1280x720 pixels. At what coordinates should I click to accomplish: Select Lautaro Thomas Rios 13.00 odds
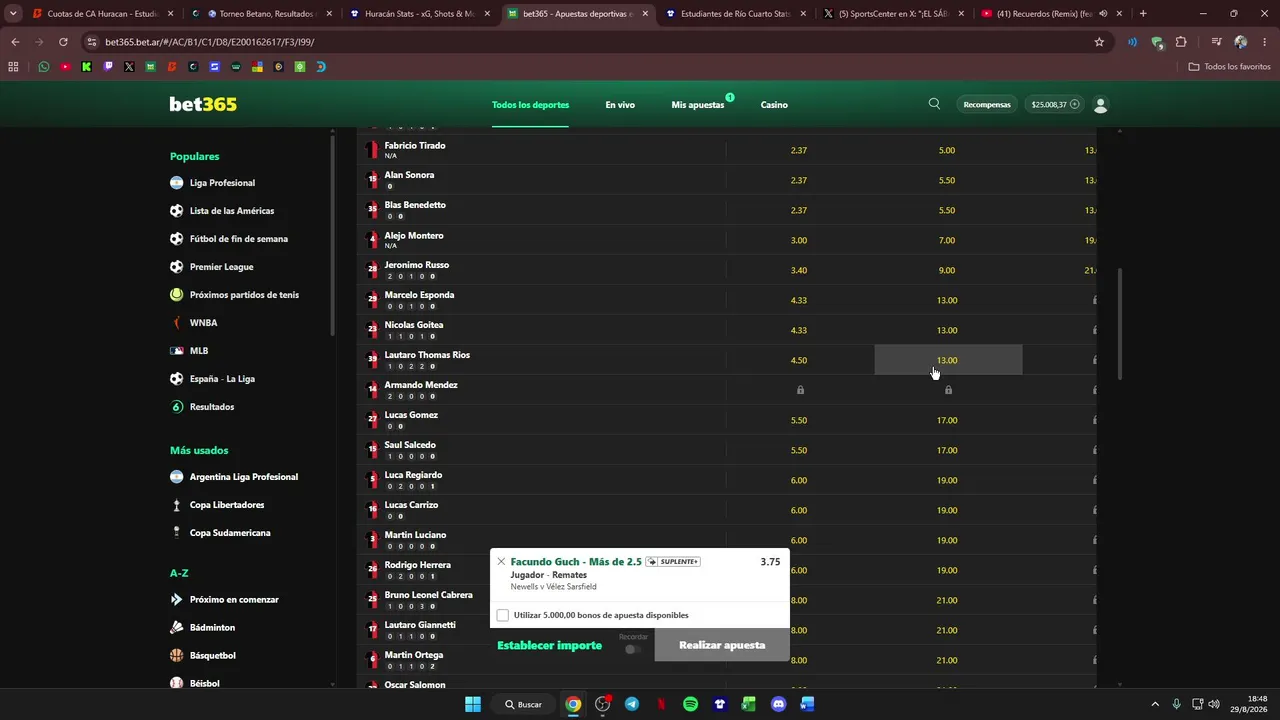(947, 360)
